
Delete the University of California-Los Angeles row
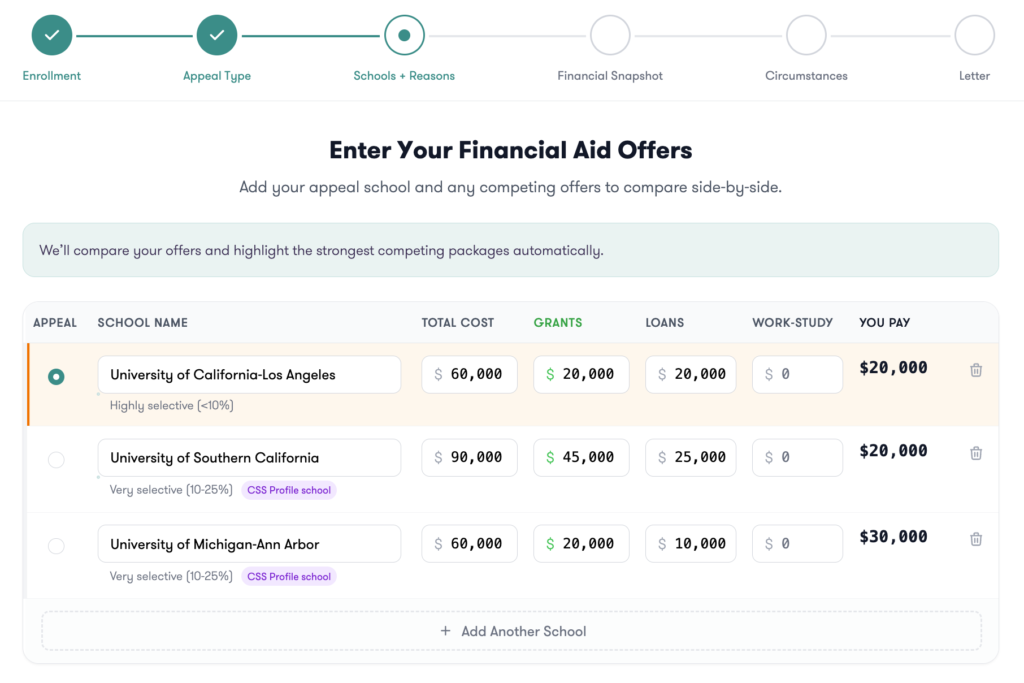click(975, 369)
